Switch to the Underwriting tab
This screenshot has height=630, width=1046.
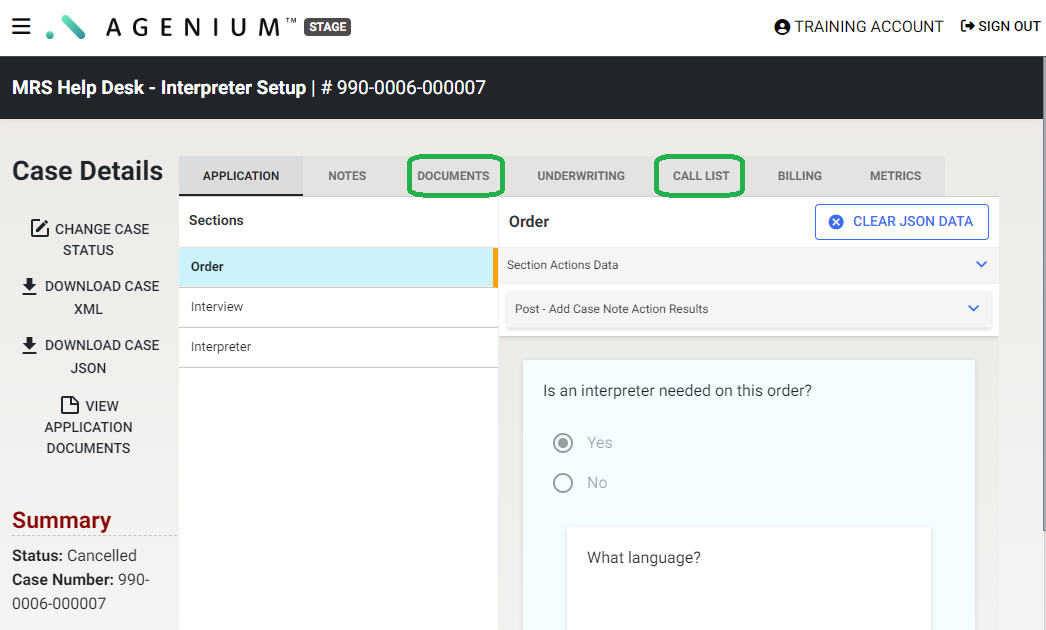click(x=581, y=176)
